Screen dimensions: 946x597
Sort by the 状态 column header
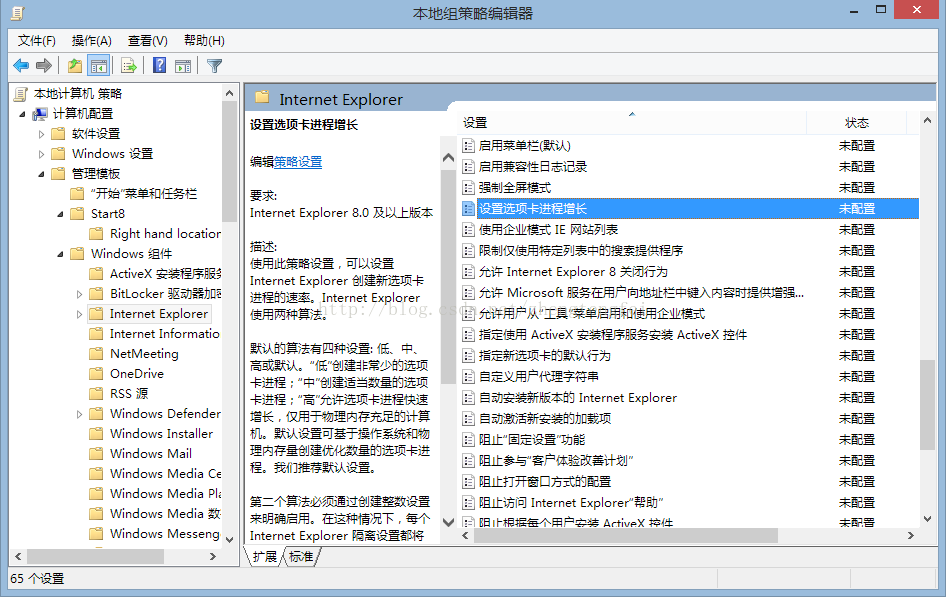857,122
